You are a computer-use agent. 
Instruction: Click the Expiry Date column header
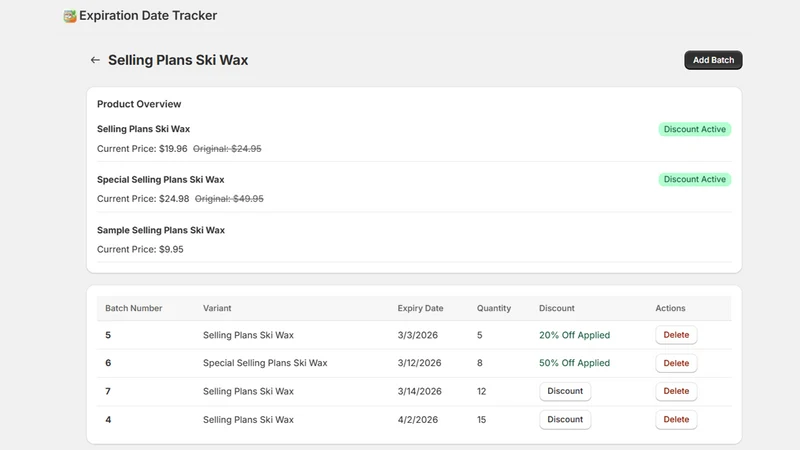coord(420,308)
